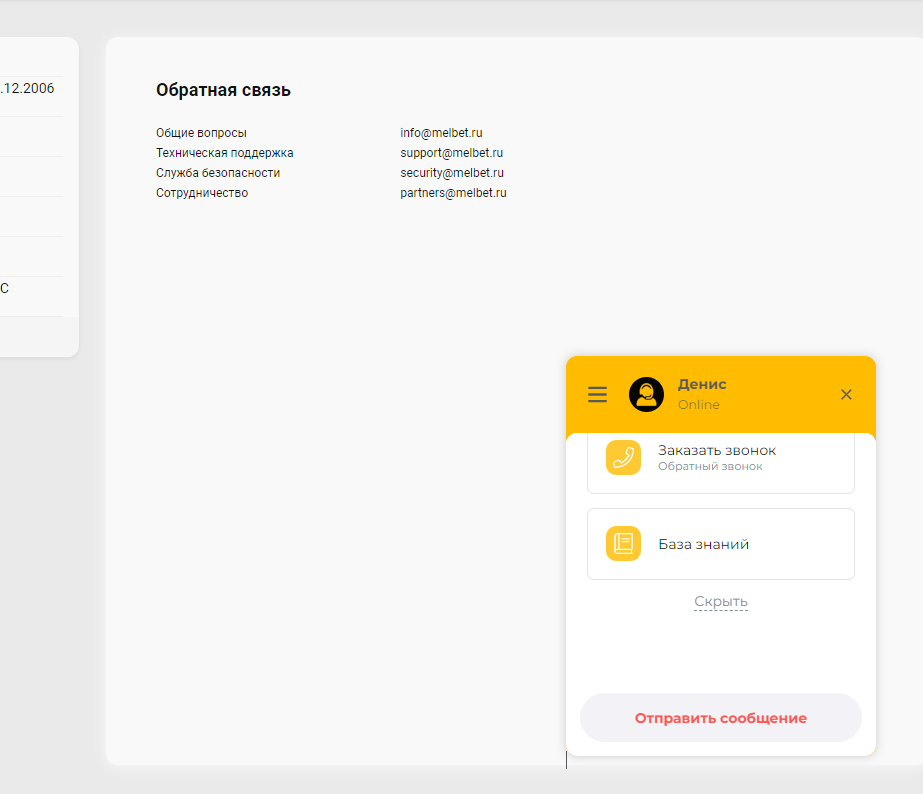Close the chat widget with the X
Image resolution: width=923 pixels, height=794 pixels.
(846, 394)
